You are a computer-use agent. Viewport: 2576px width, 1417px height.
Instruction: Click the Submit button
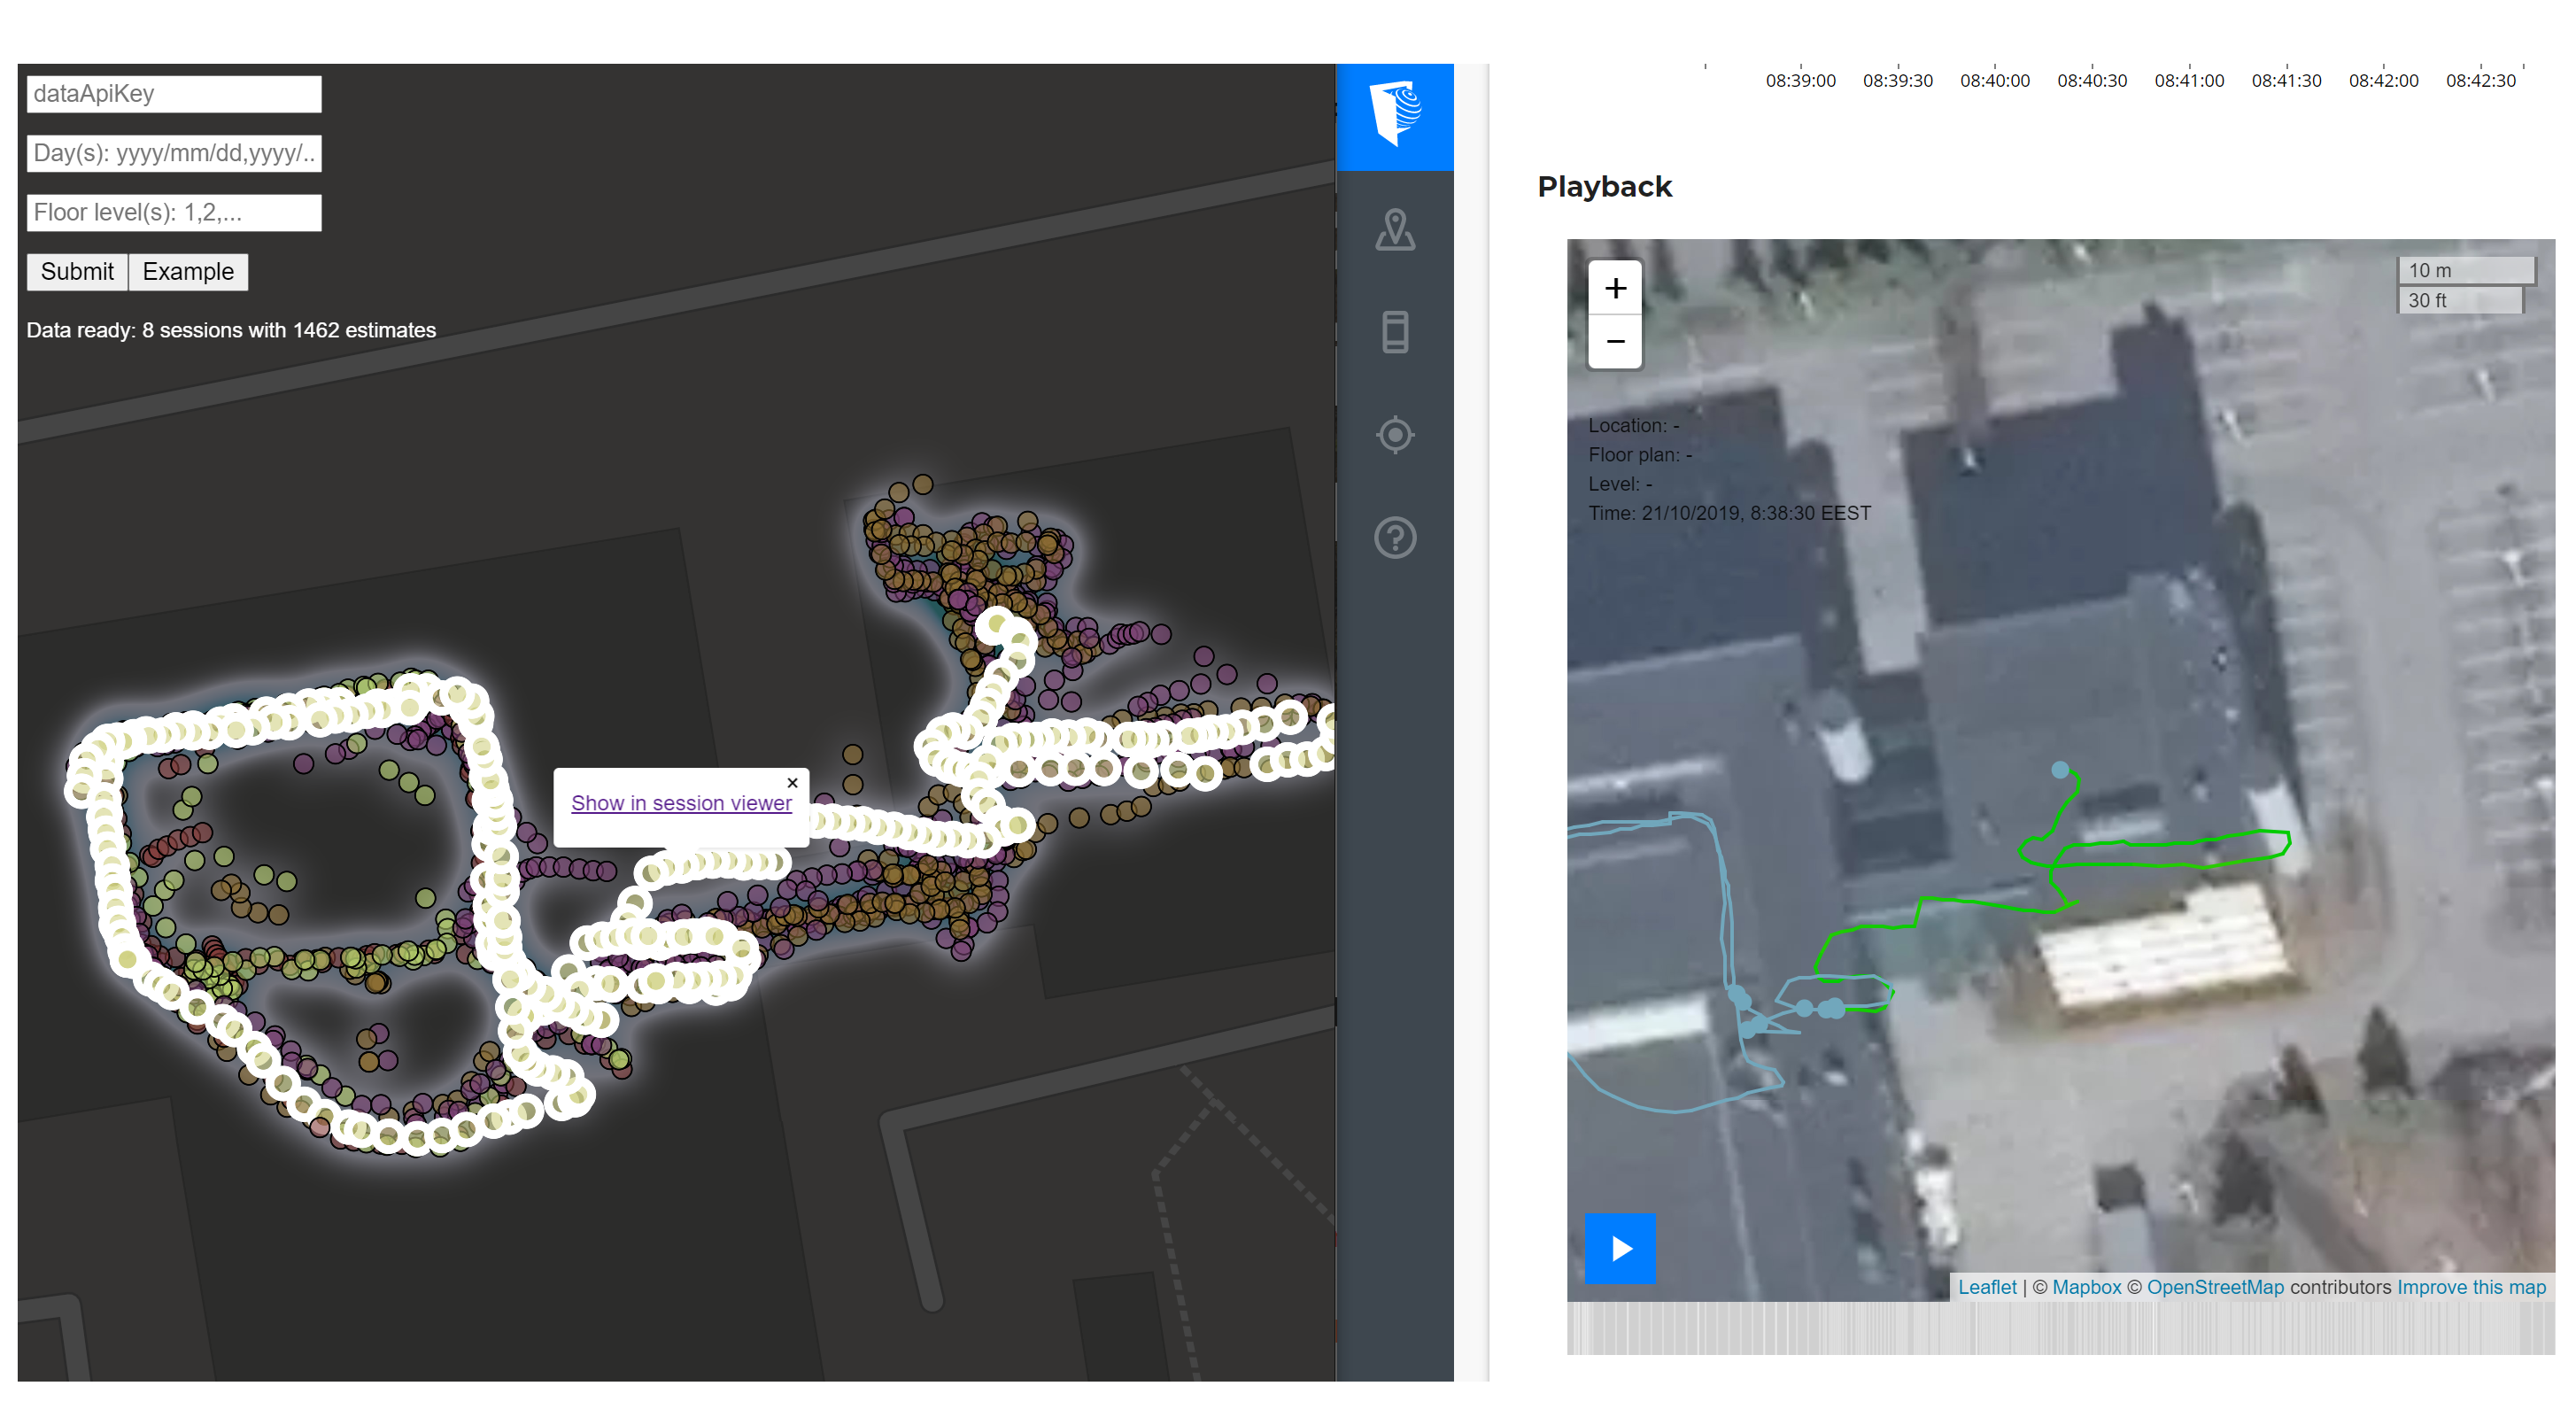77,272
